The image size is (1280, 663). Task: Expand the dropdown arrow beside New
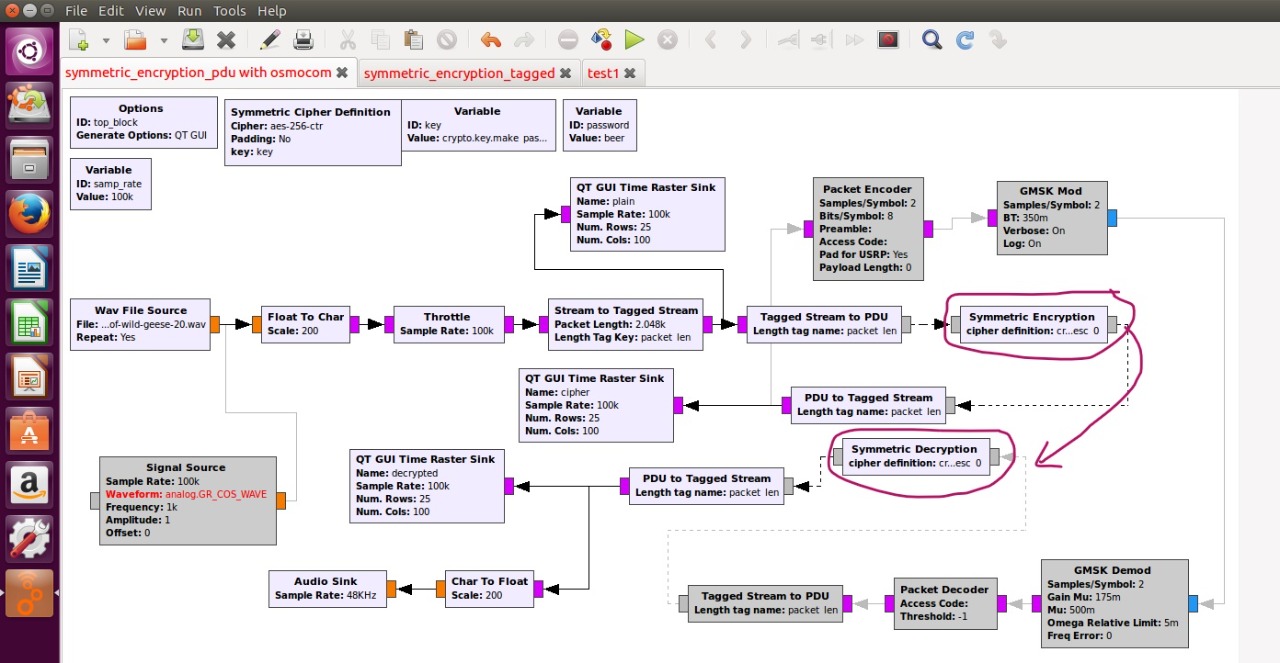click(x=106, y=41)
